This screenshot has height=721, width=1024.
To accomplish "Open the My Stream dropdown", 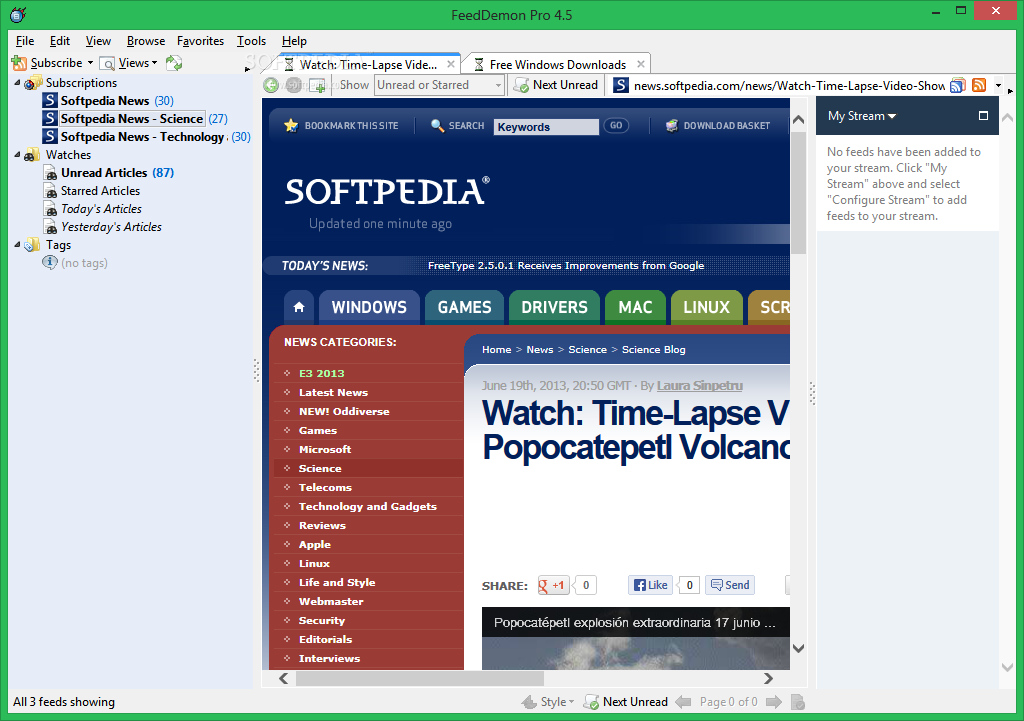I will click(861, 116).
